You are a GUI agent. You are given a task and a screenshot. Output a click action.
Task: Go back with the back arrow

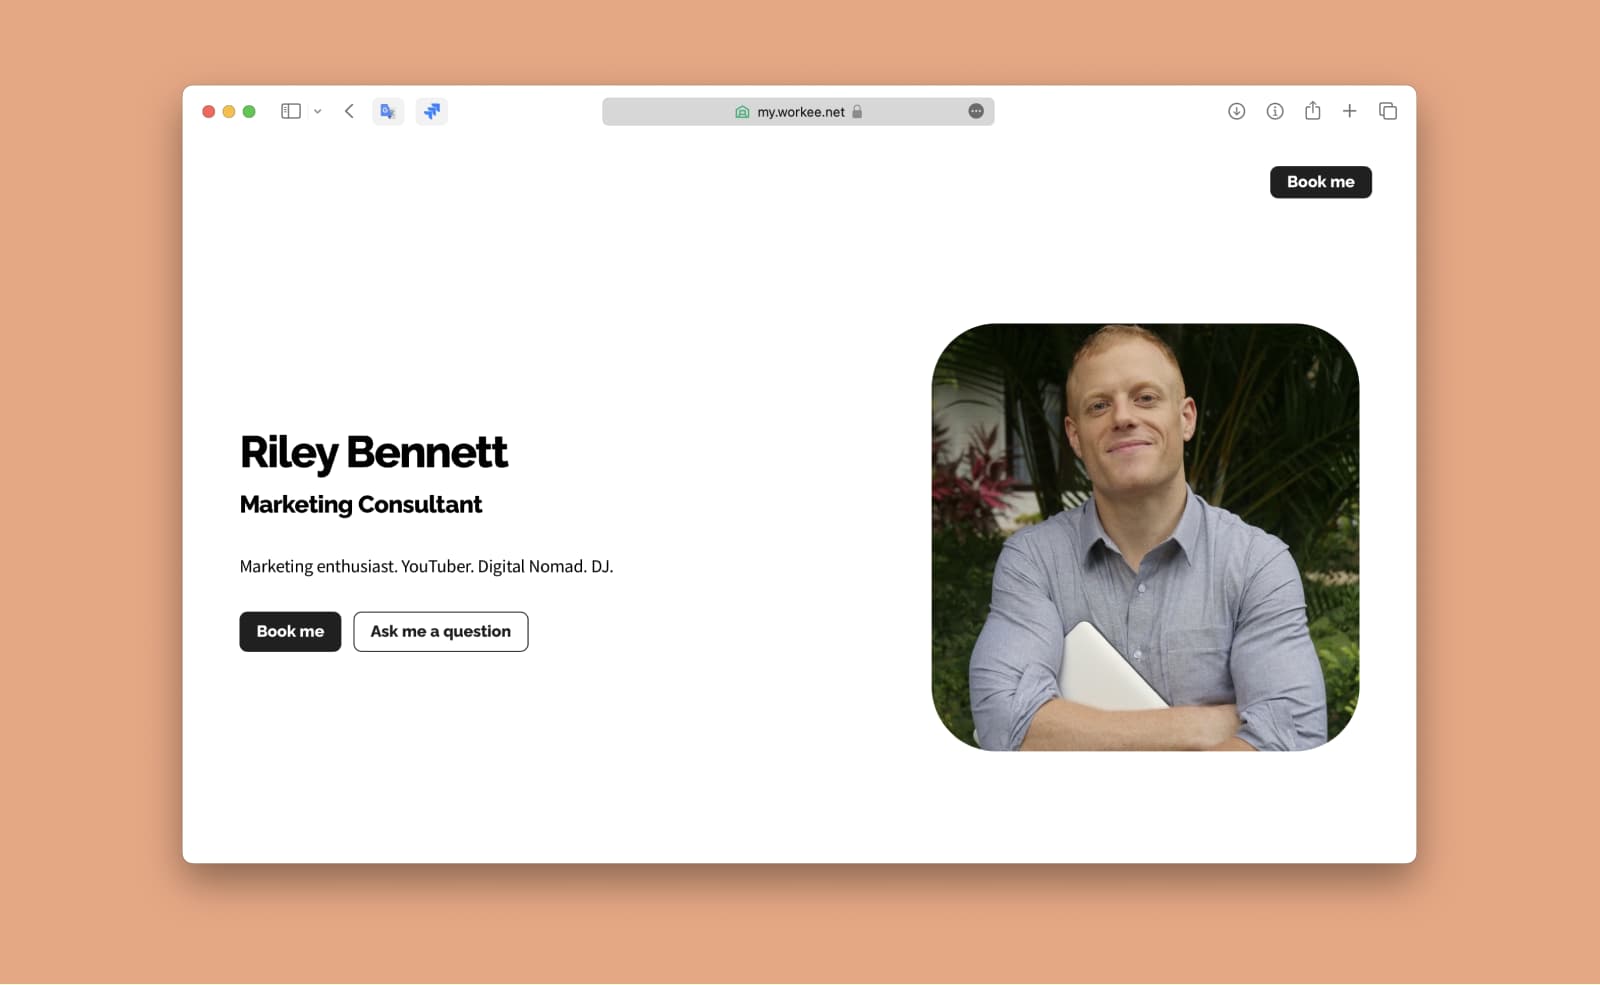(349, 111)
